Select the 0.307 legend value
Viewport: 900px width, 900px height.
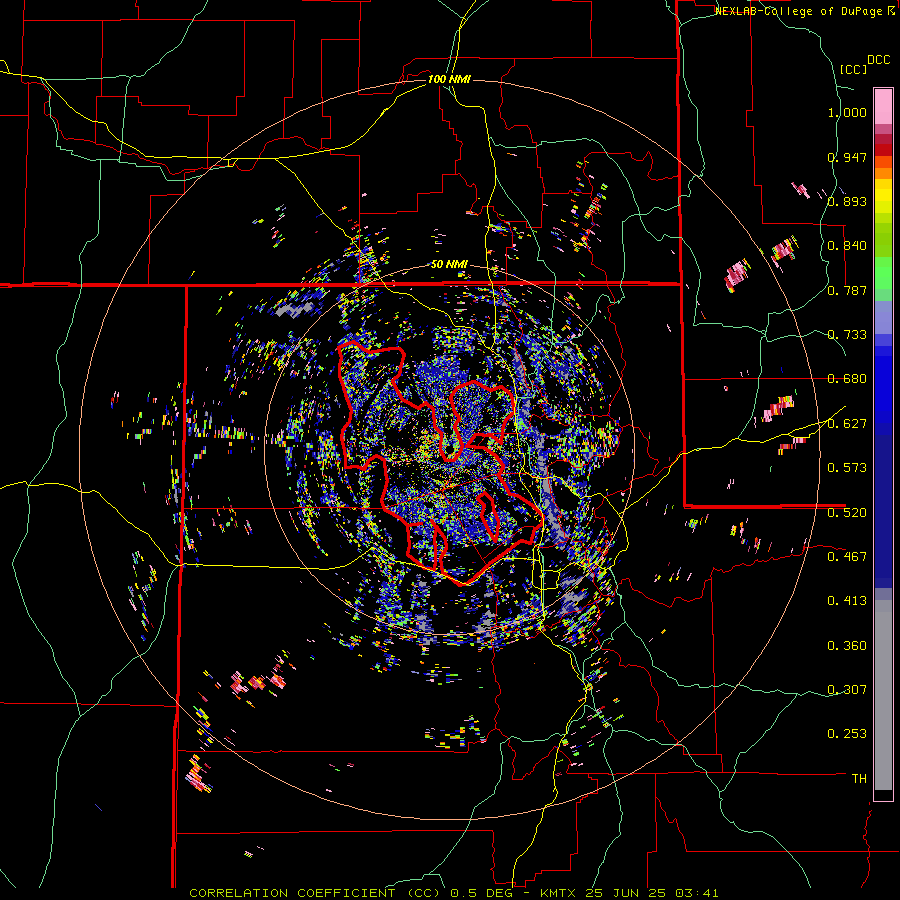847,690
